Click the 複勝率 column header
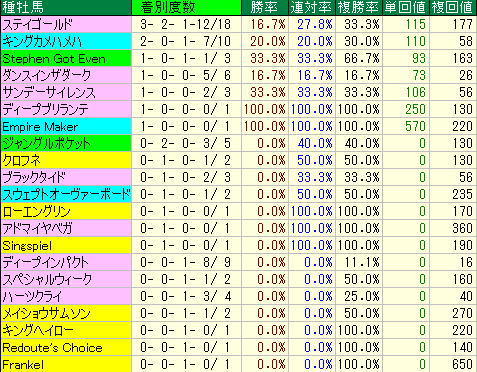The width and height of the screenshot is (477, 372). pyautogui.click(x=358, y=7)
